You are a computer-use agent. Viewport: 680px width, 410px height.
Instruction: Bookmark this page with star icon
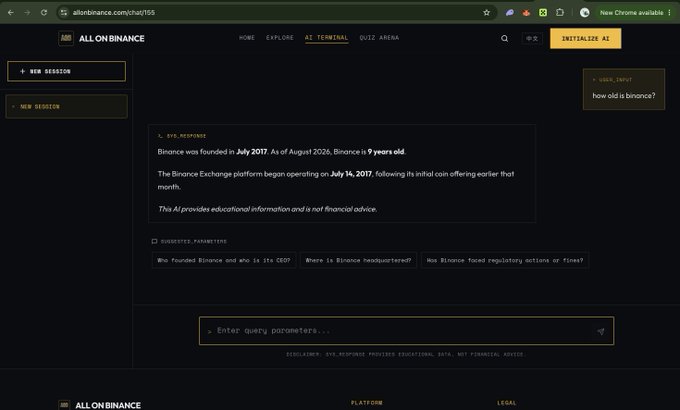pyautogui.click(x=487, y=13)
